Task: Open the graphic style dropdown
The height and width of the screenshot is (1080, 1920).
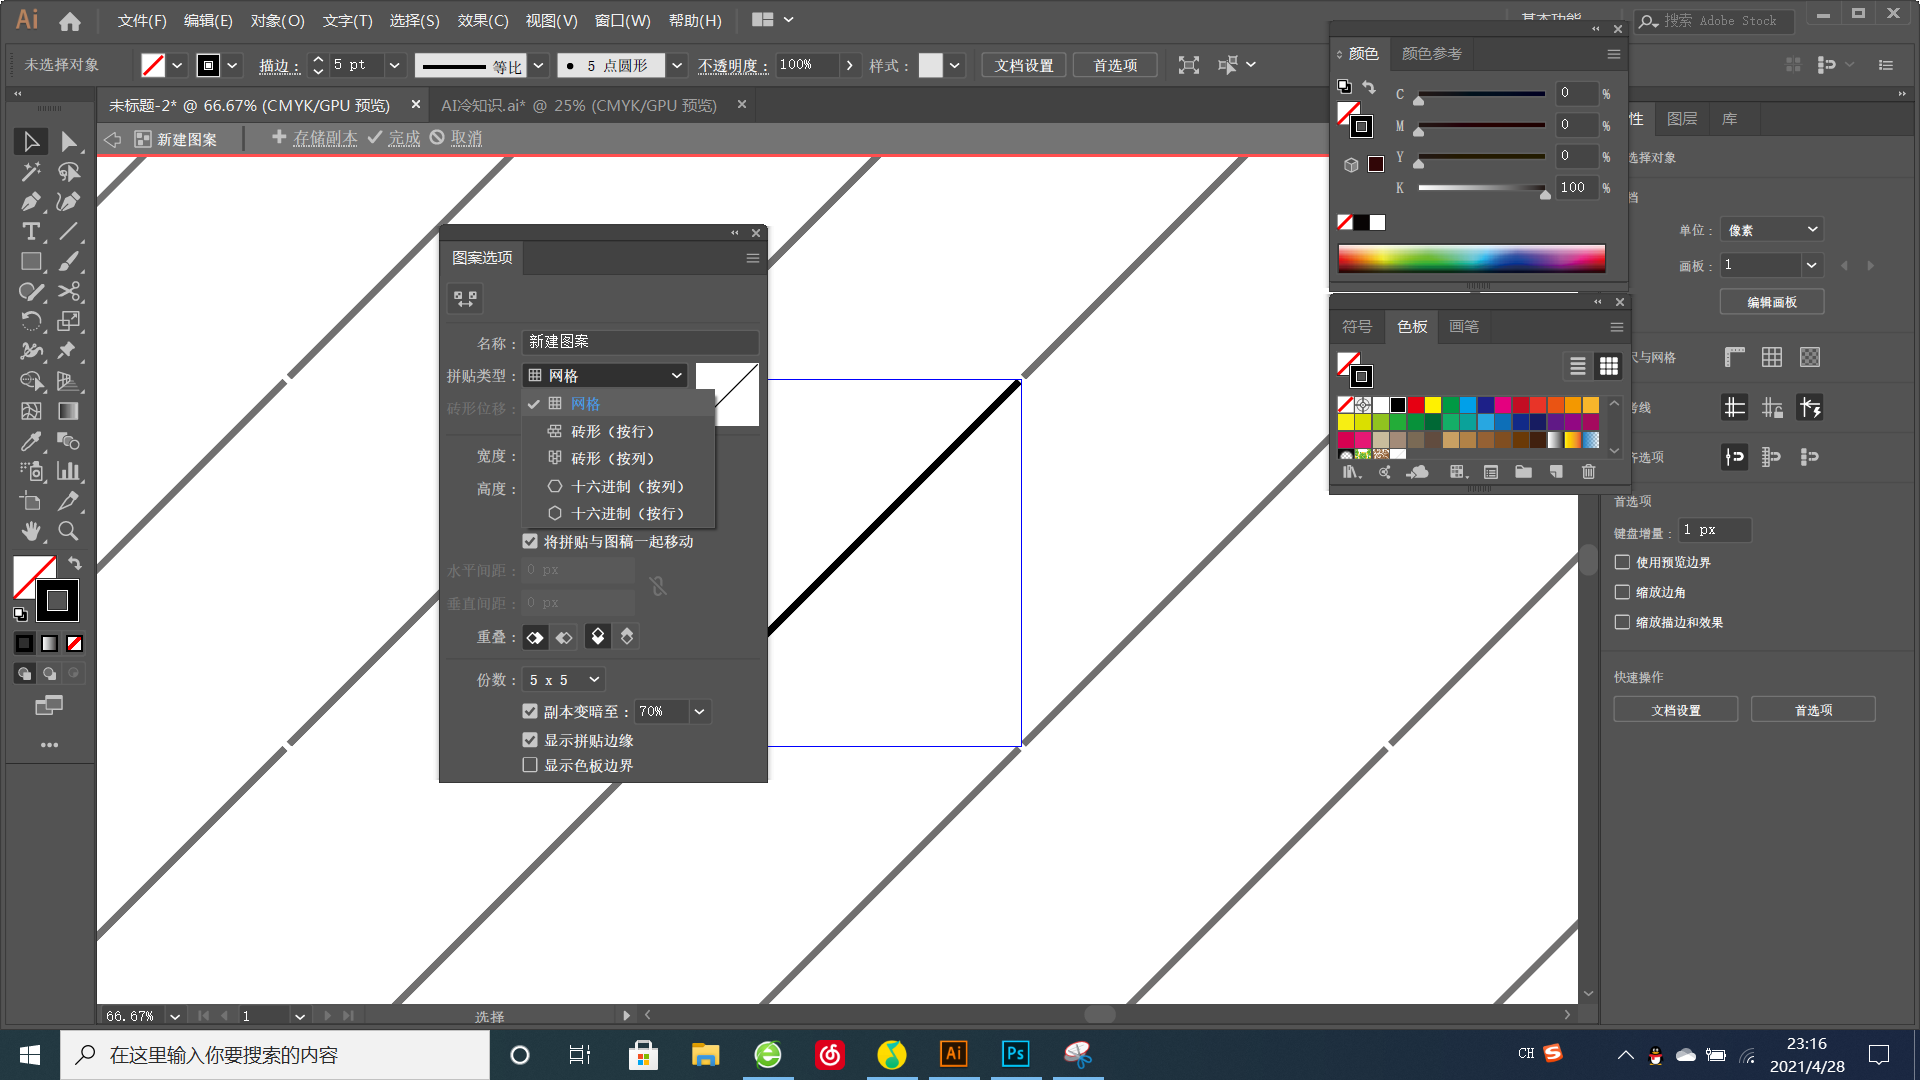Action: click(x=955, y=65)
